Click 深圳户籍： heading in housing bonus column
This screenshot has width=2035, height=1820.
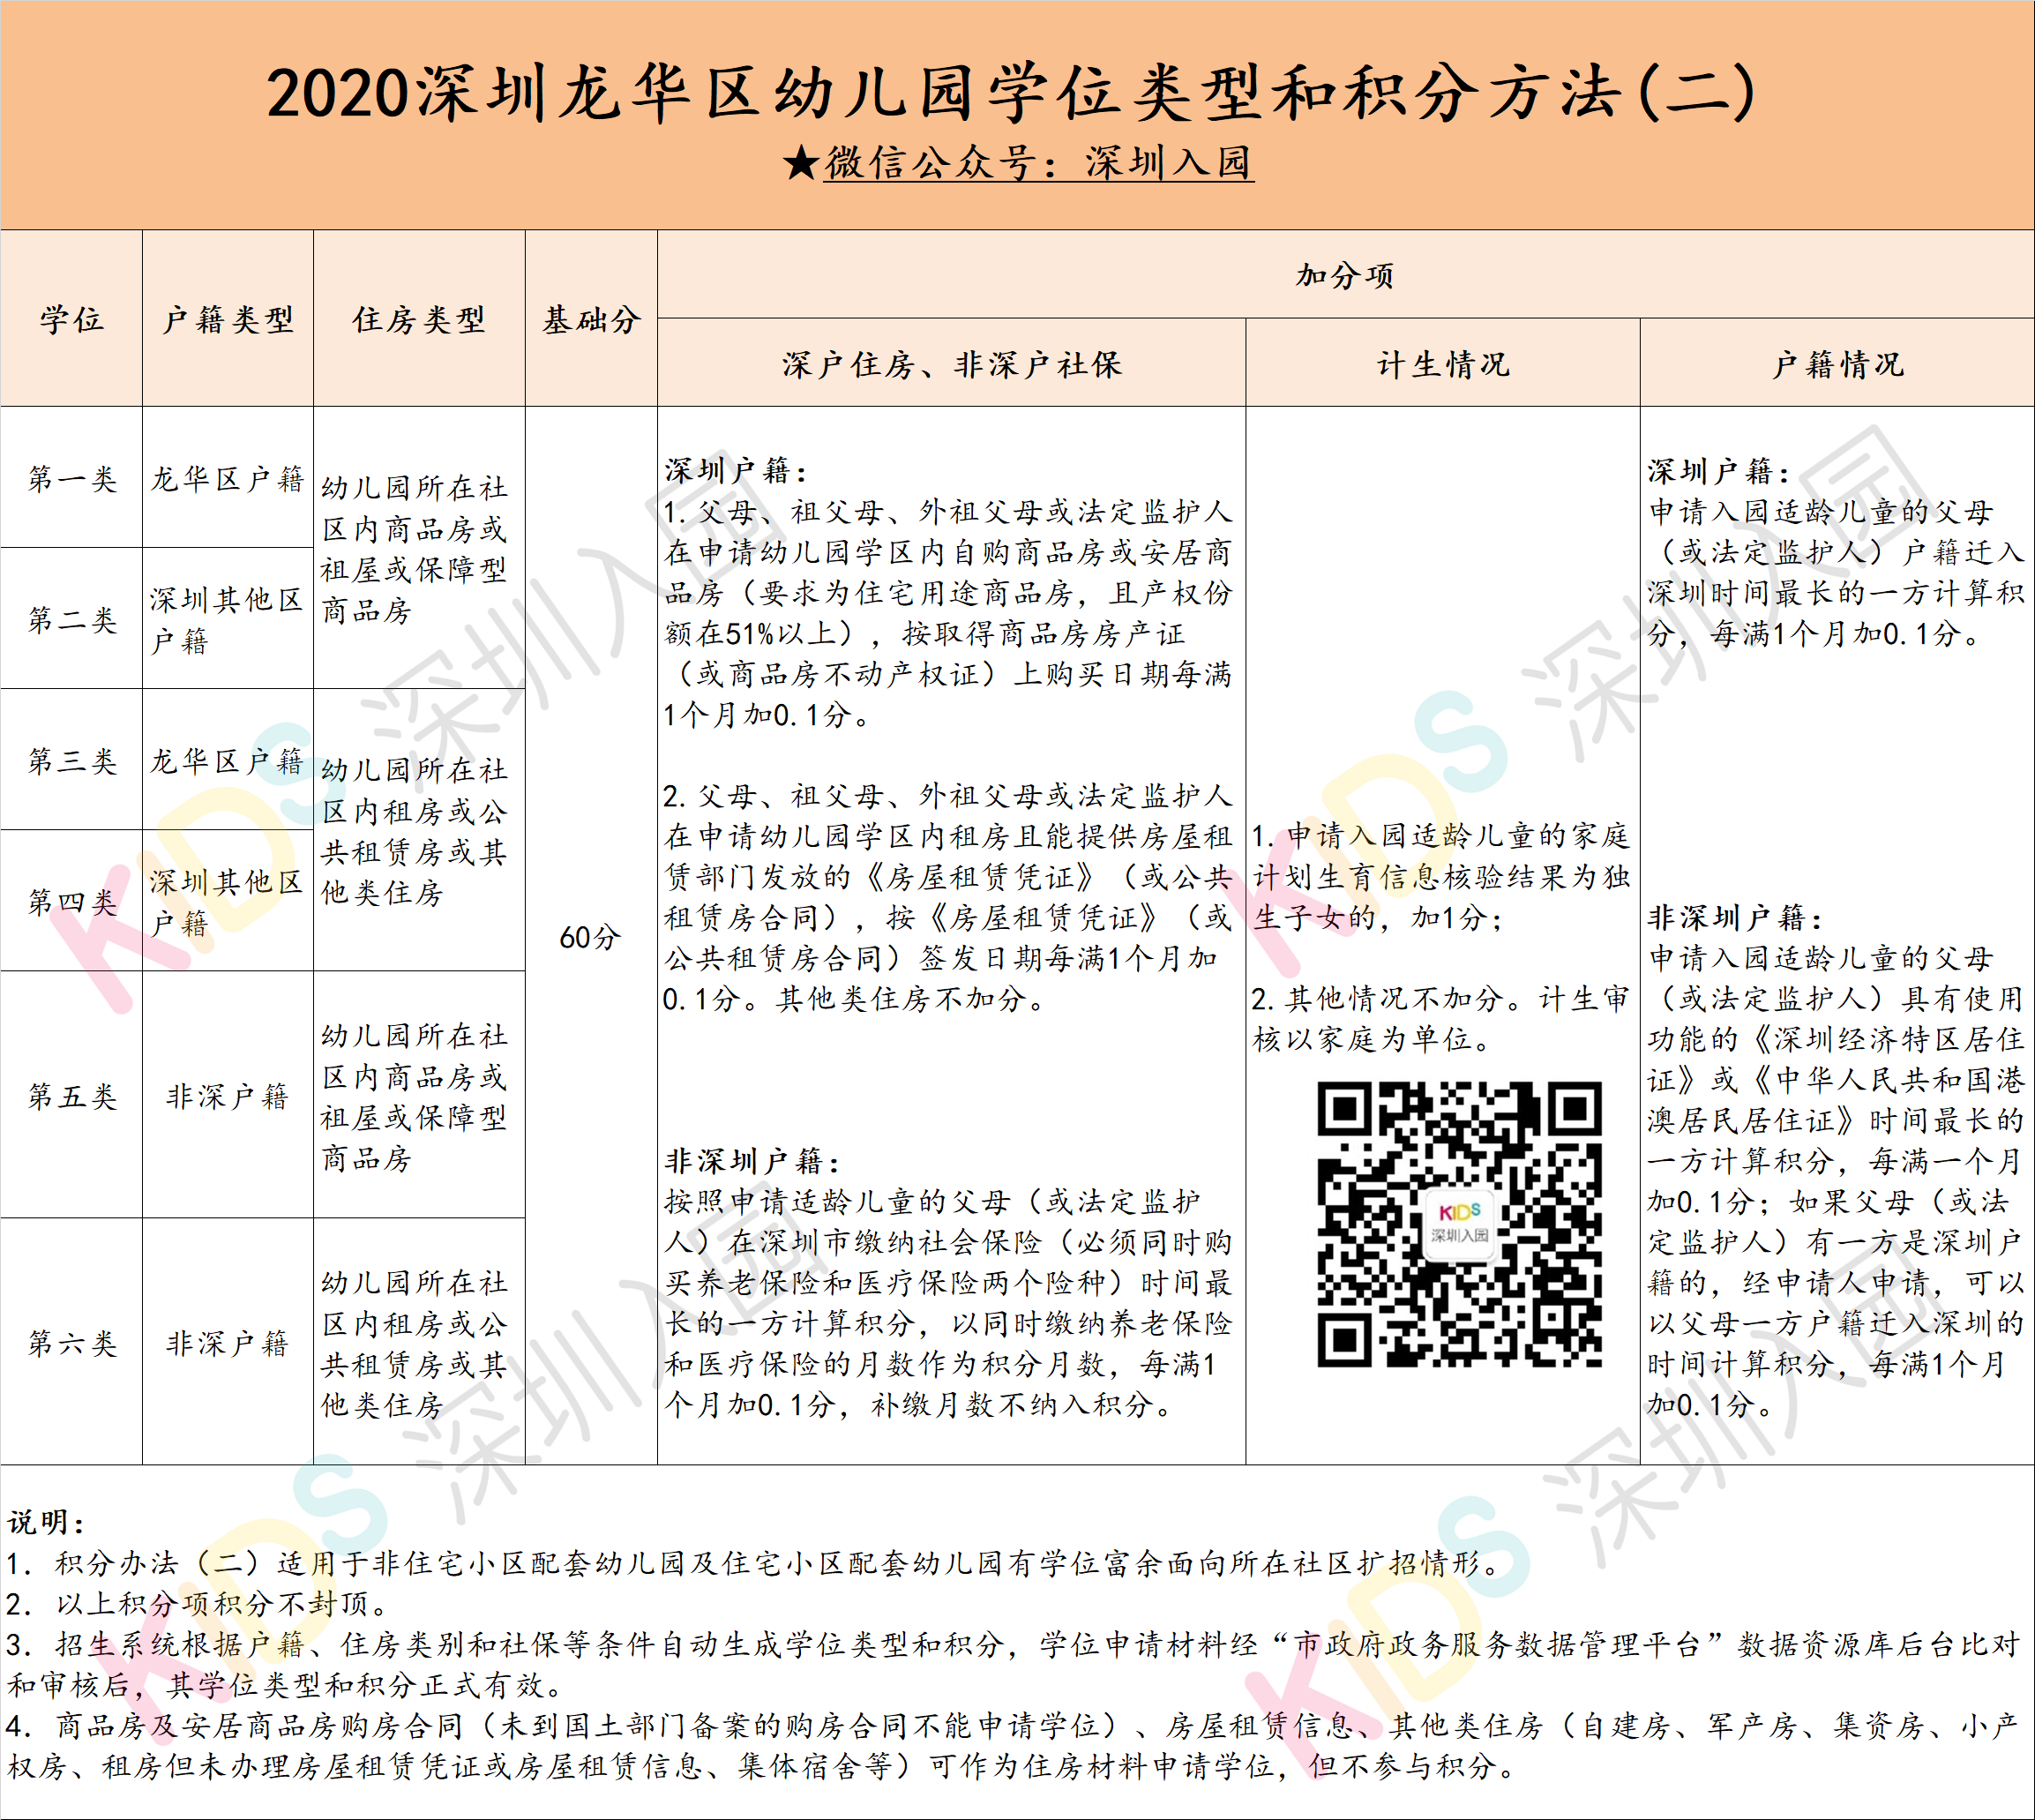click(x=737, y=470)
